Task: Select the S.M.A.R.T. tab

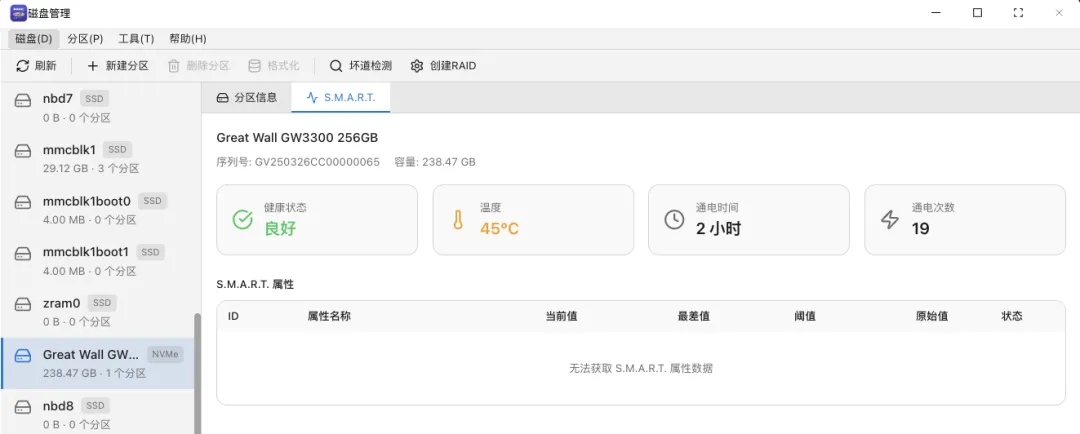Action: pyautogui.click(x=341, y=98)
